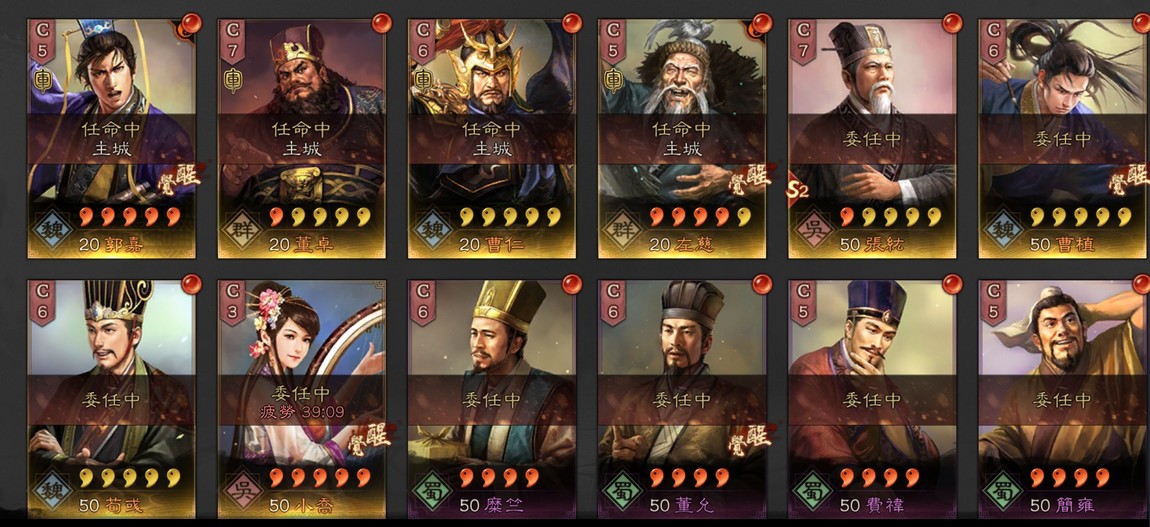Image resolution: width=1150 pixels, height=527 pixels.
Task: Open the 曹仁 general card
Action: (x=491, y=139)
